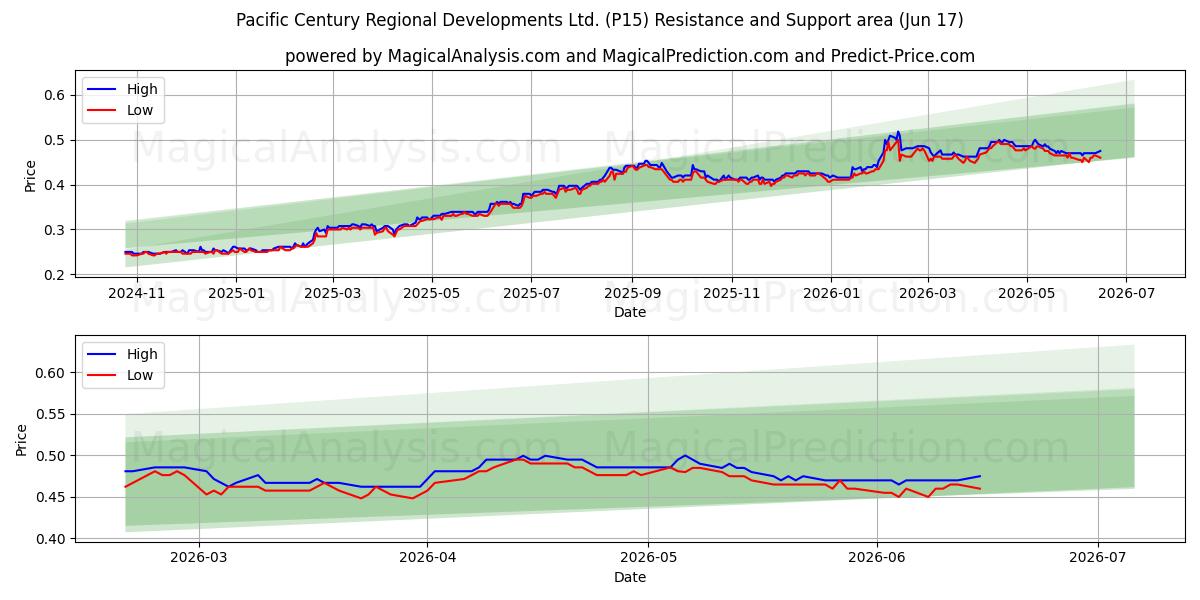Click the '0.45' y-axis tick in the bottom chart
This screenshot has height=600, width=1200.
coord(51,497)
